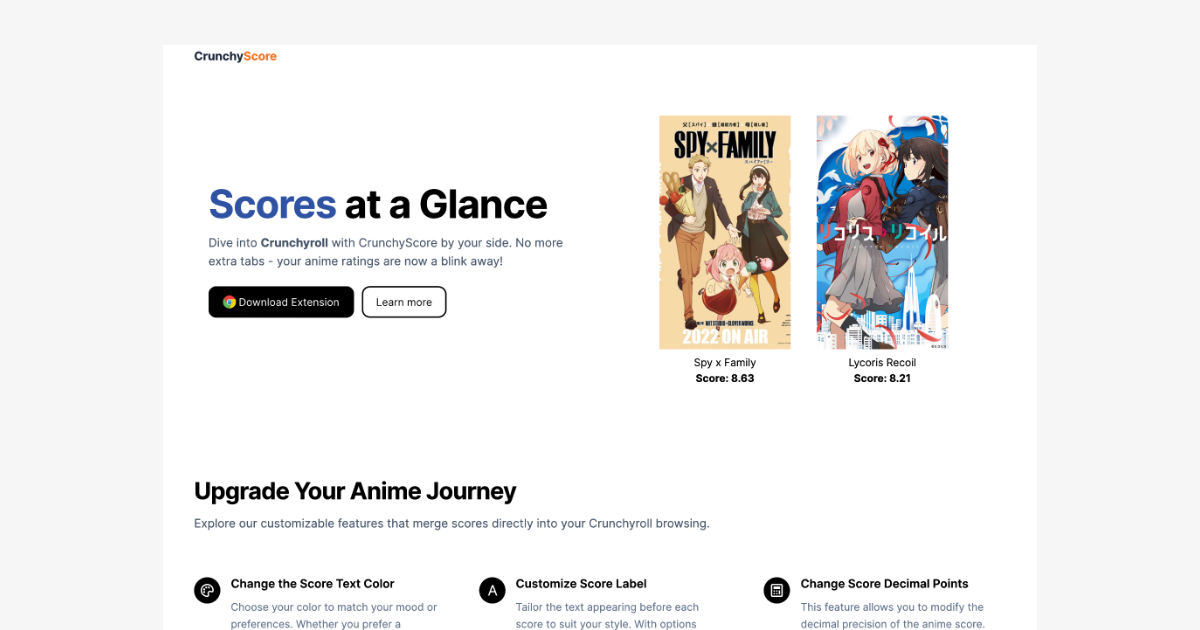The width and height of the screenshot is (1200, 630).
Task: Click the Chrome icon in Download button
Action: pos(229,302)
